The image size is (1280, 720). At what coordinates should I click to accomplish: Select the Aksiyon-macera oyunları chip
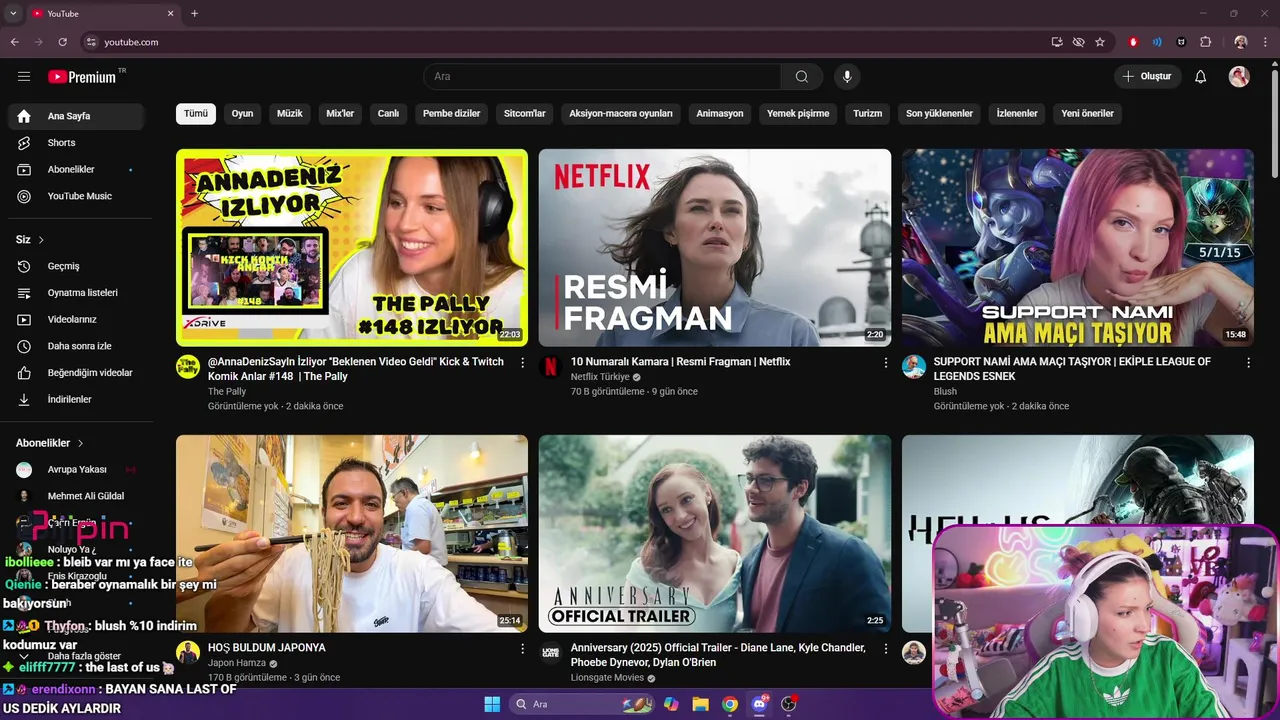(x=621, y=114)
